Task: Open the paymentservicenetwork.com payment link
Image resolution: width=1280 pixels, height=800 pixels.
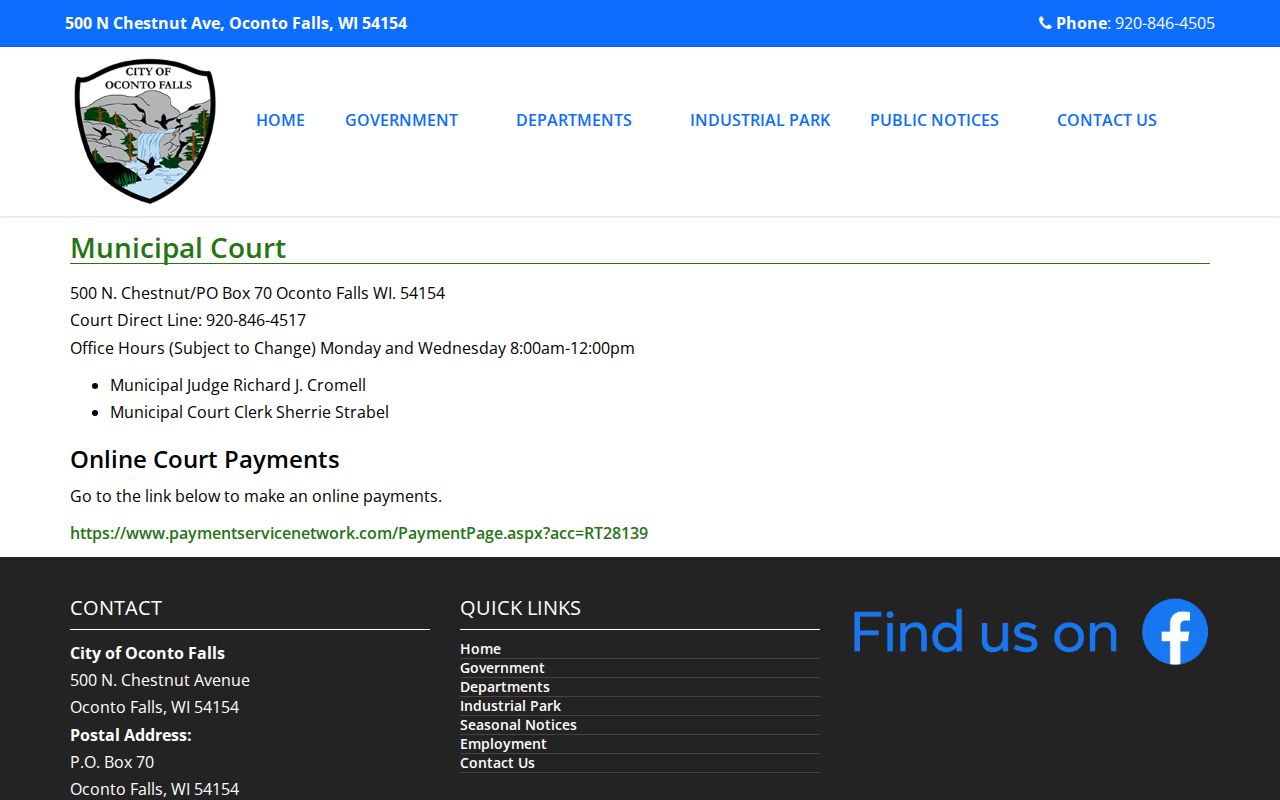Action: pos(359,533)
